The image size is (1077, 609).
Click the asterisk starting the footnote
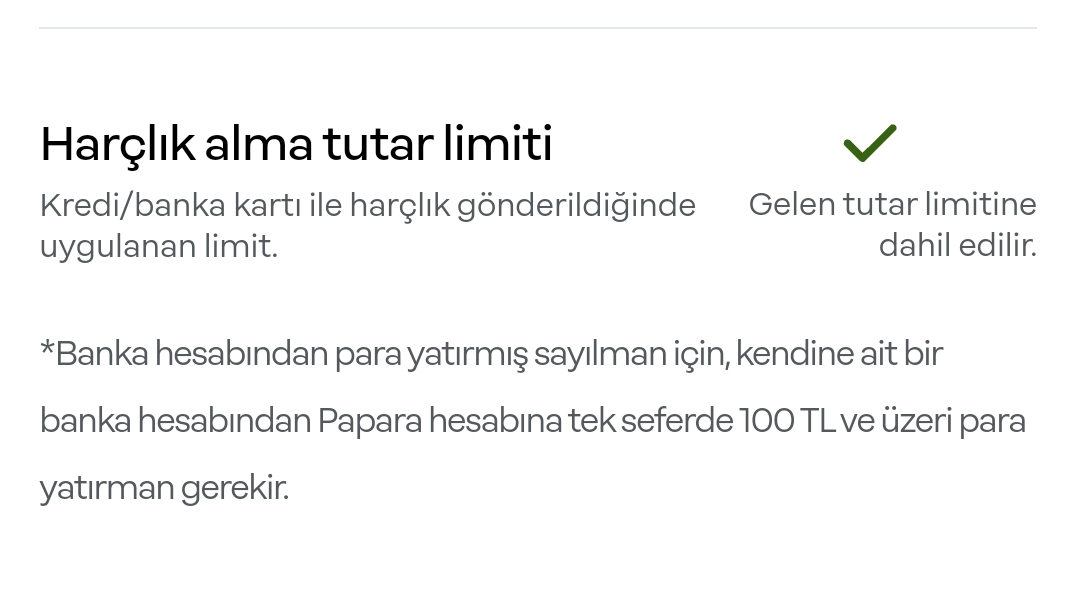click(x=47, y=347)
